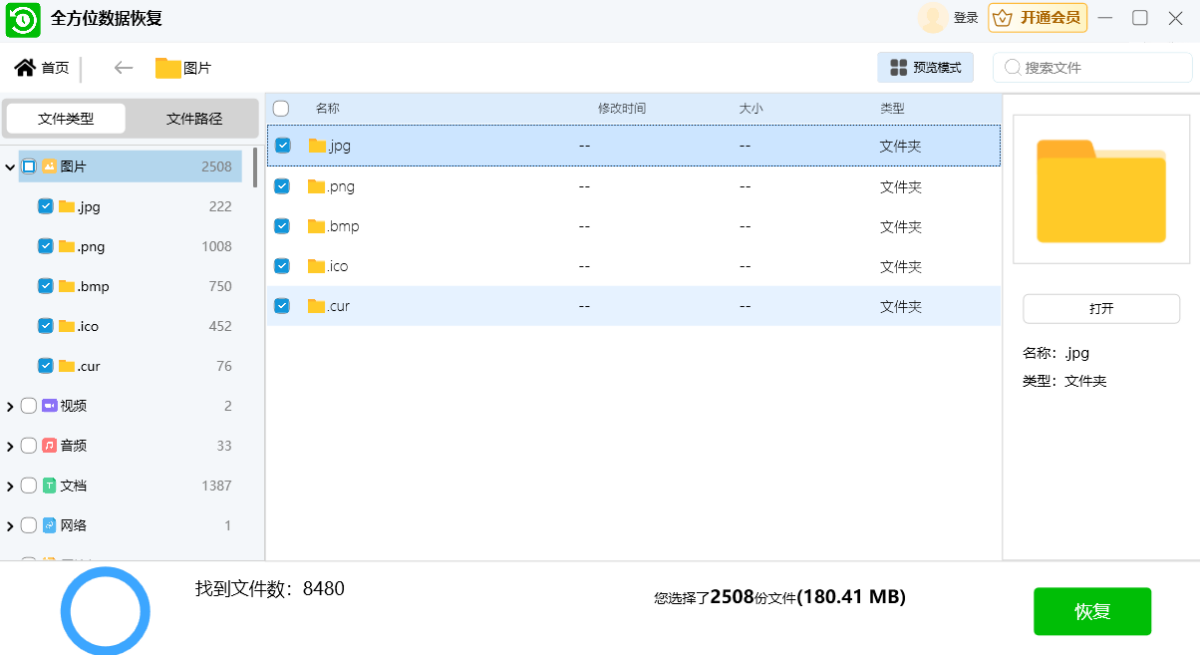
Task: Uncheck the .ico checkbox in the sidebar tree
Action: (x=45, y=326)
